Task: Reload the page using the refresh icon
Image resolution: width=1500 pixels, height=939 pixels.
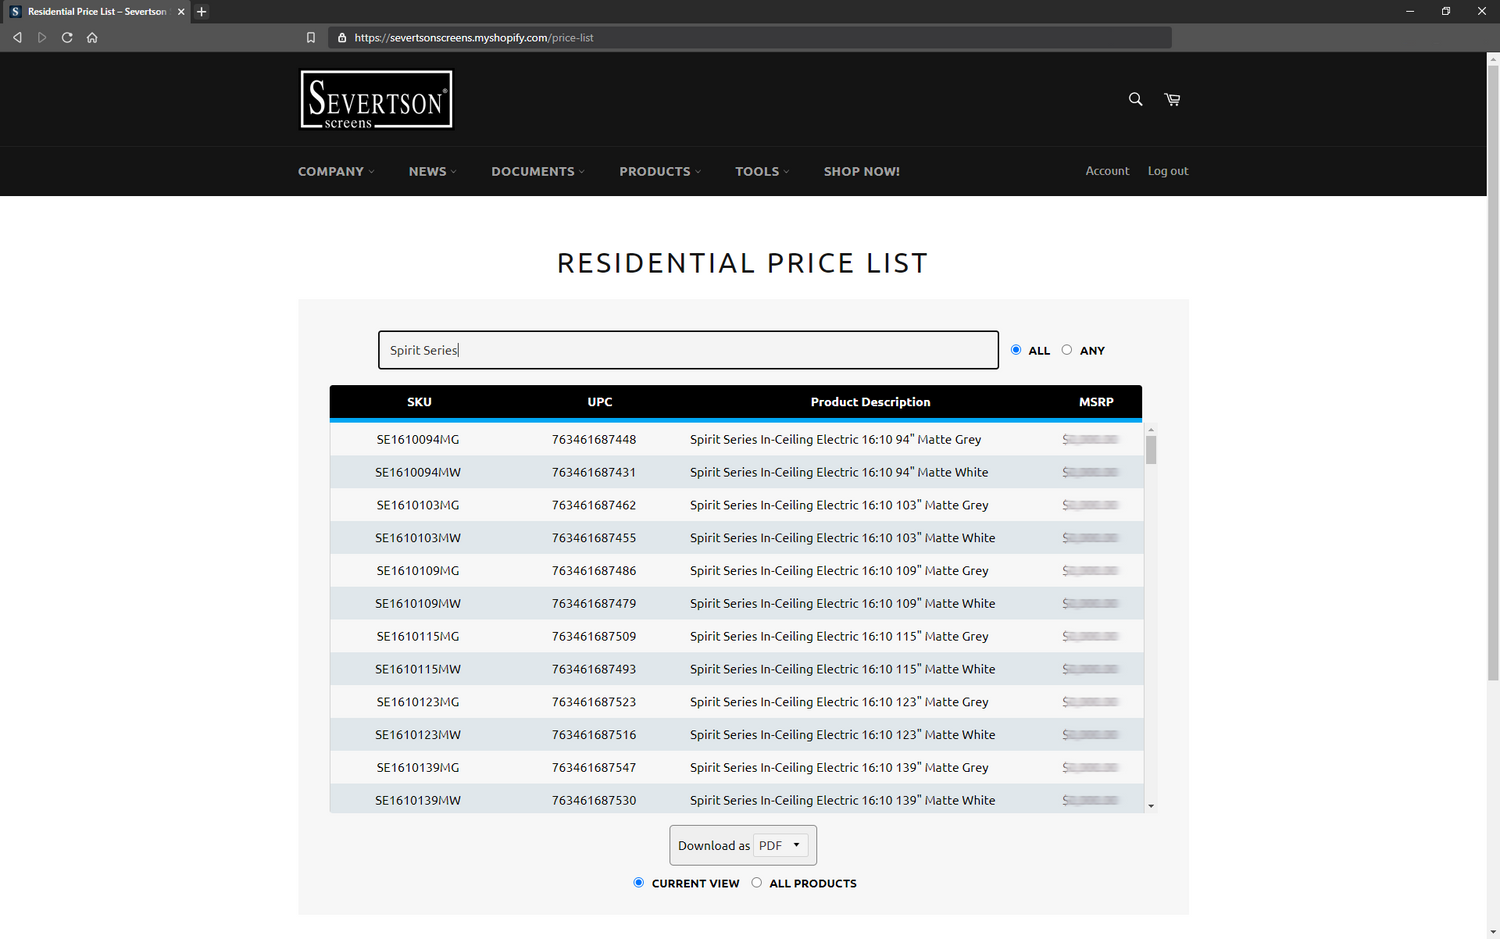Action: (x=66, y=37)
